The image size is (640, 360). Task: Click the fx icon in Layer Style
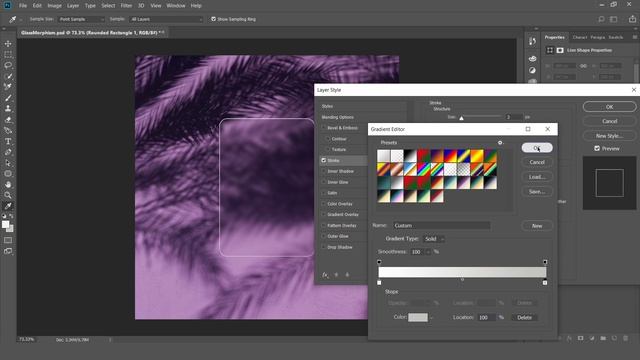point(325,275)
